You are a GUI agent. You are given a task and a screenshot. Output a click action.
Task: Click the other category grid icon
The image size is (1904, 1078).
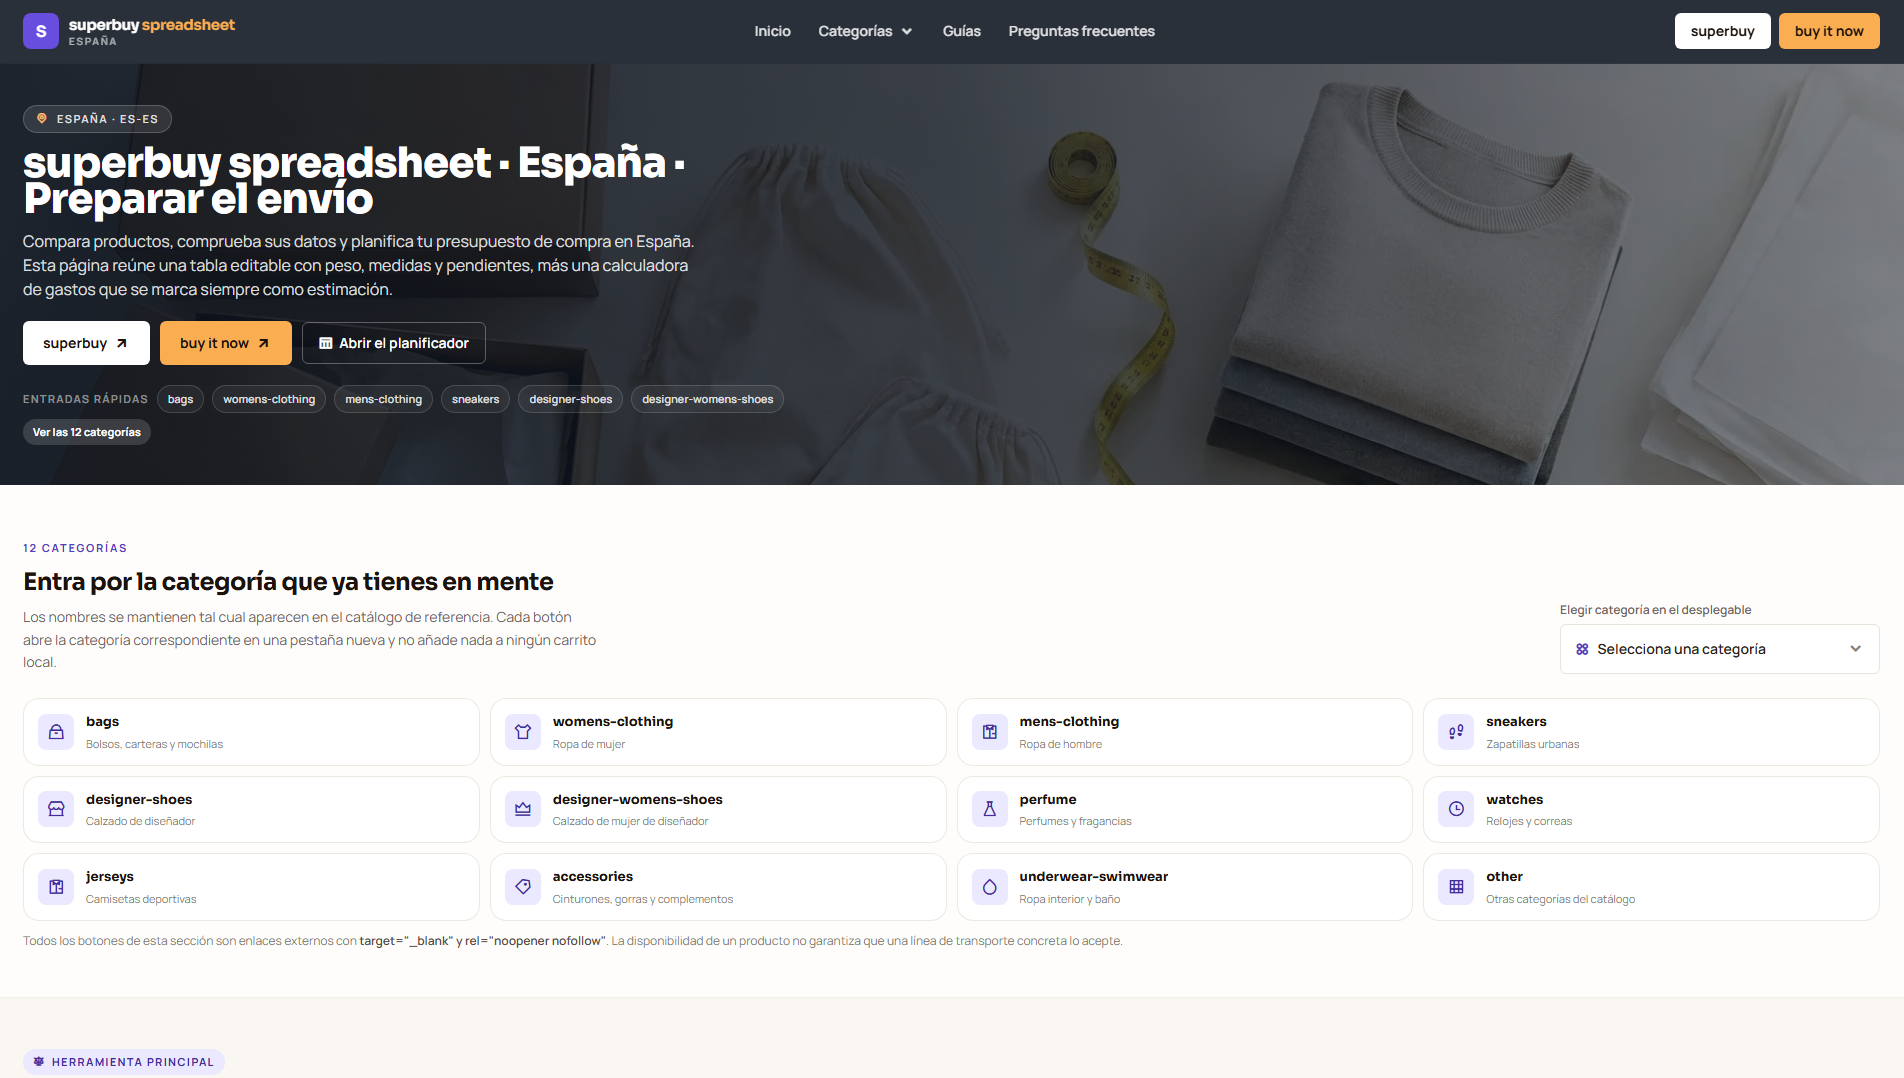[x=1456, y=887]
